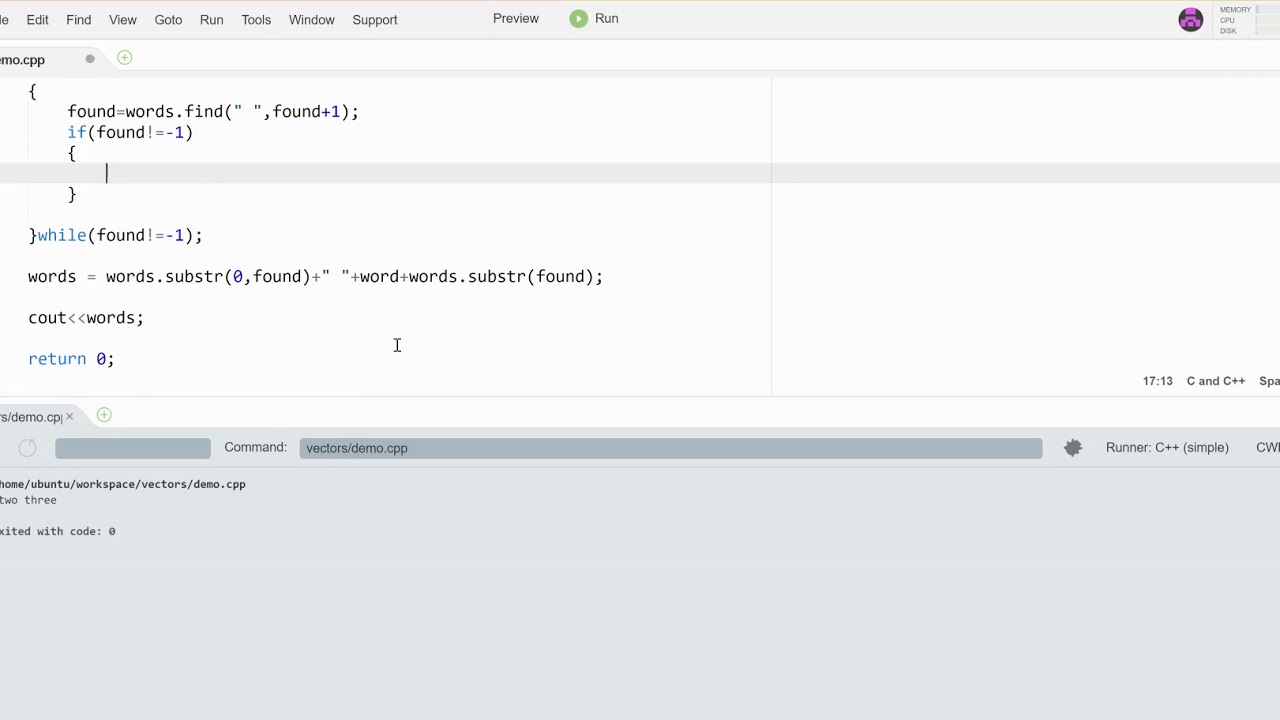The height and width of the screenshot is (720, 1280).
Task: Click the words.substr assignment code line
Action: 316,277
